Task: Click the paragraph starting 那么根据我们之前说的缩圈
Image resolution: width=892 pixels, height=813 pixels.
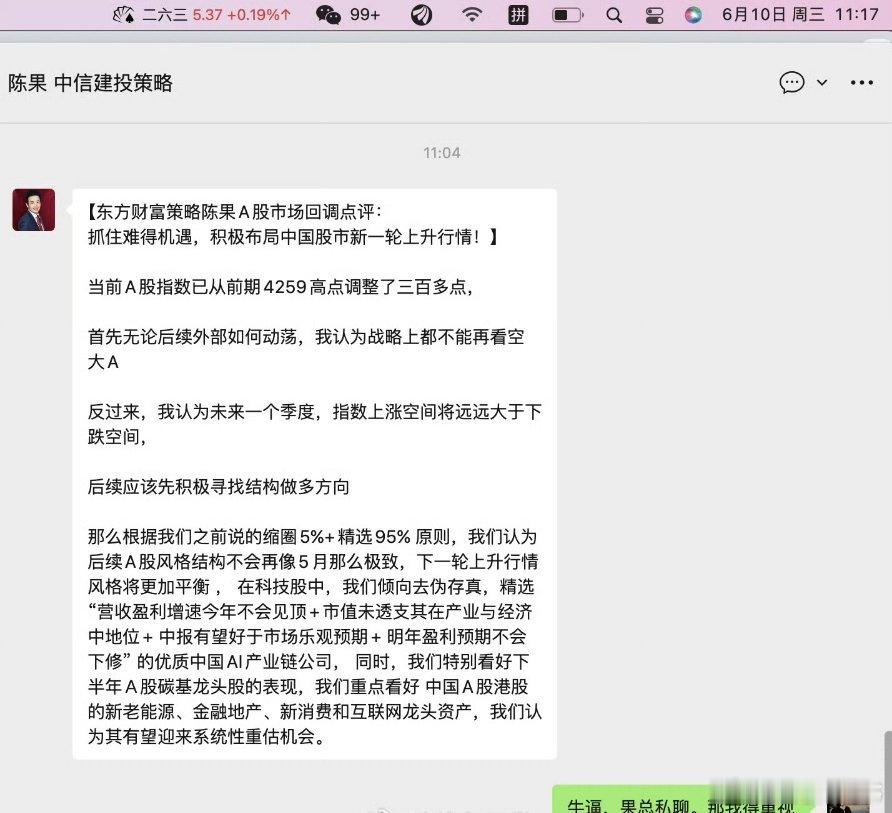Action: tap(315, 637)
